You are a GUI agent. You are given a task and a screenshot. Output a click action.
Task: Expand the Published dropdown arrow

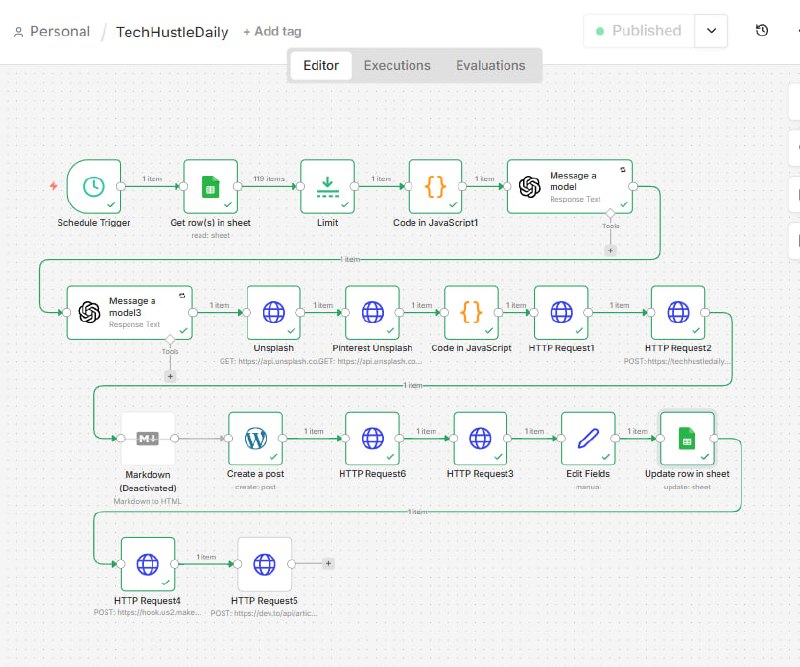pos(711,31)
